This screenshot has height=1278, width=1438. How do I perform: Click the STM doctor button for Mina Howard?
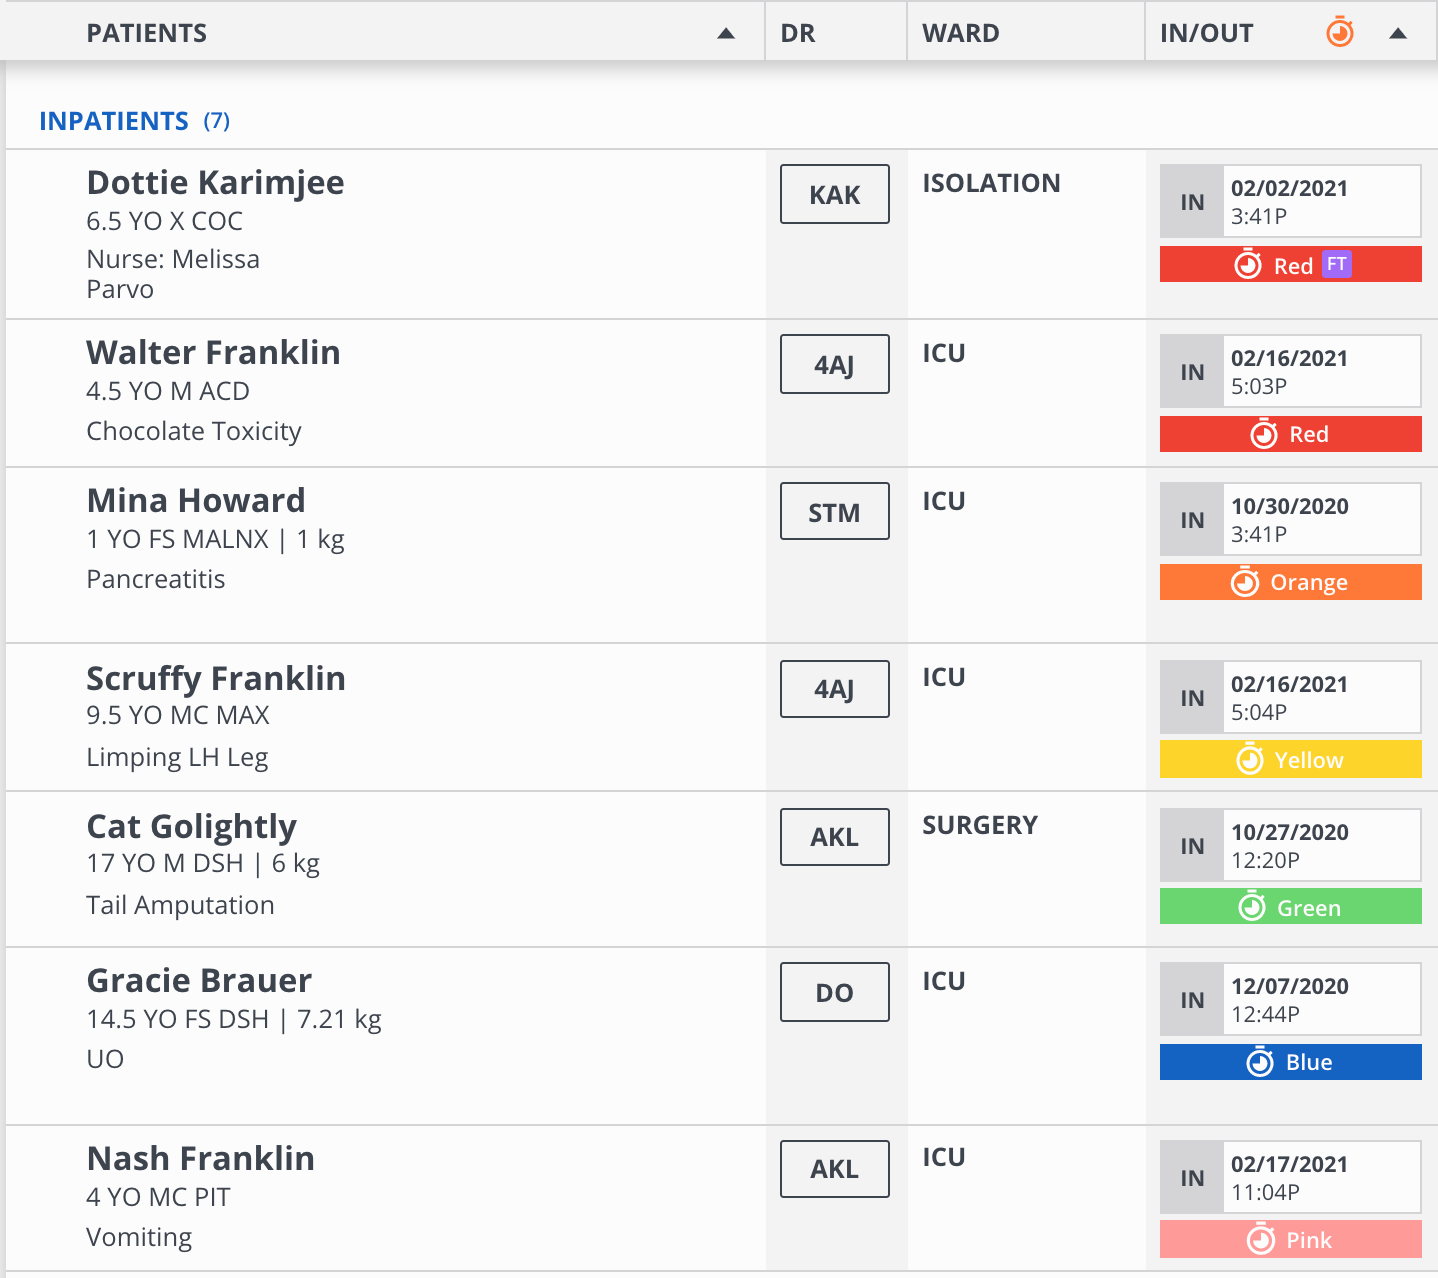(x=834, y=512)
